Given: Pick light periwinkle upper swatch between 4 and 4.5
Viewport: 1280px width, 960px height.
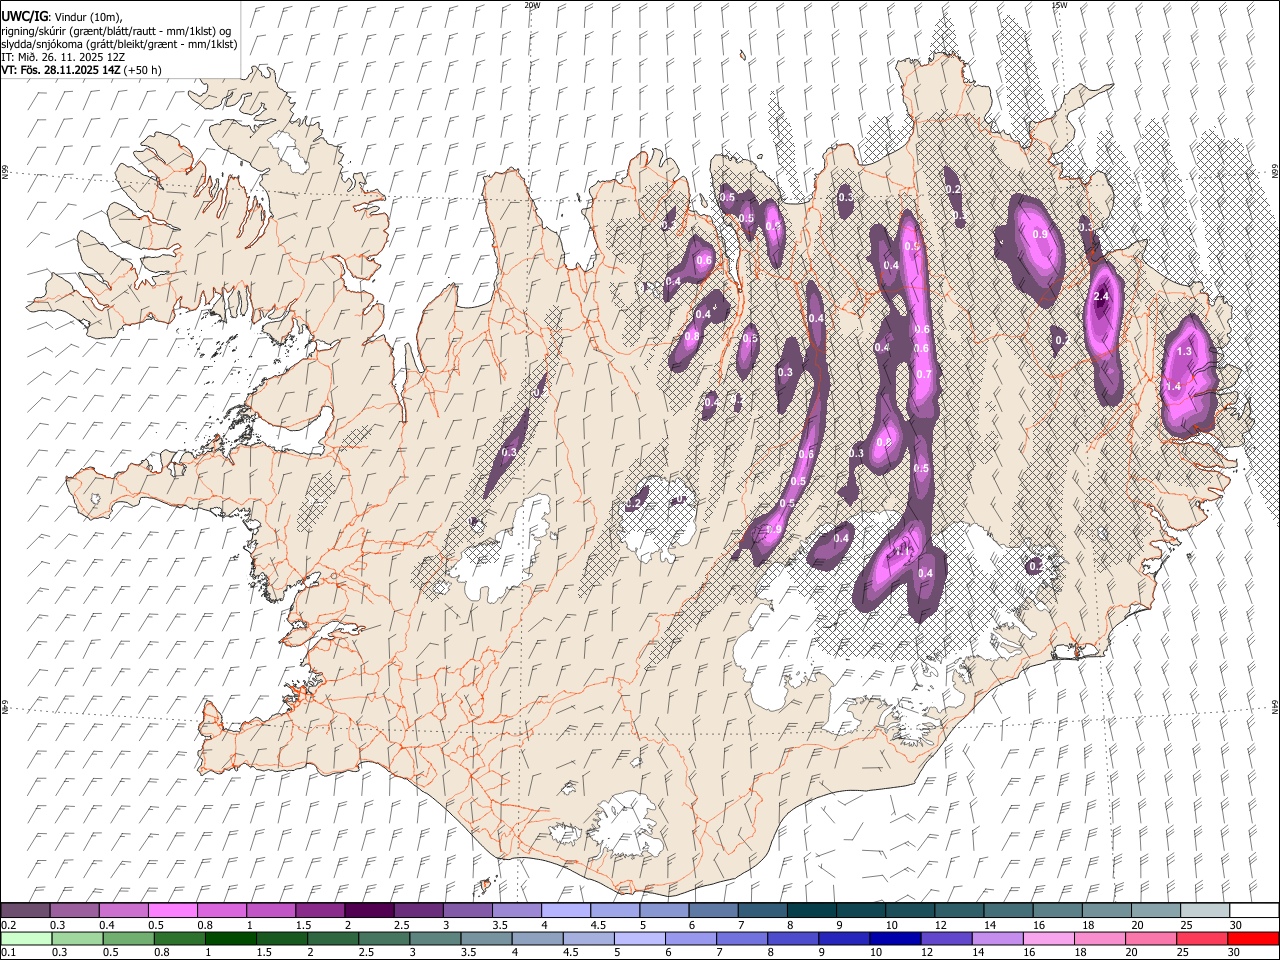Looking at the screenshot, I should 566,910.
